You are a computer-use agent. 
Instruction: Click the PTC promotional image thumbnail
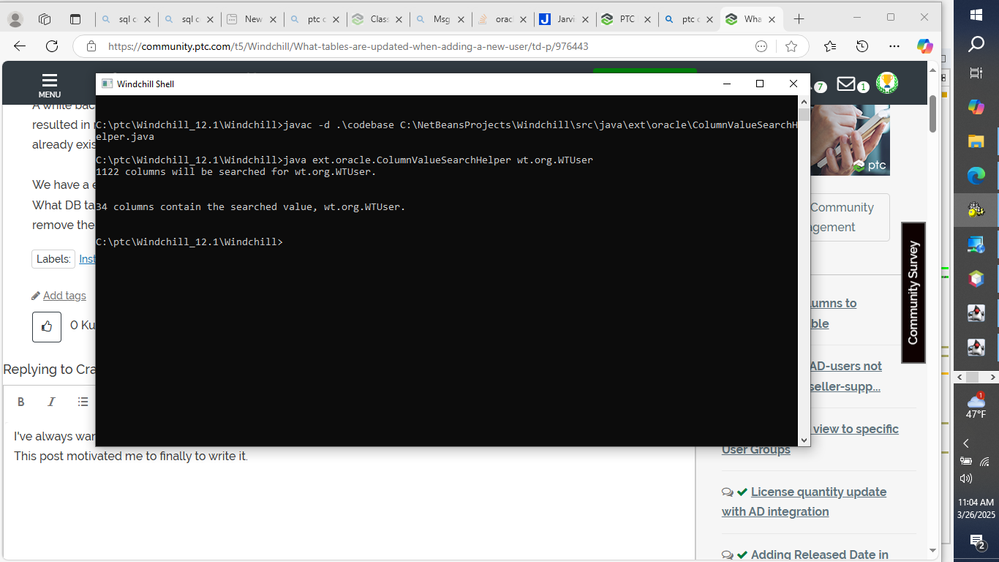pos(850,140)
